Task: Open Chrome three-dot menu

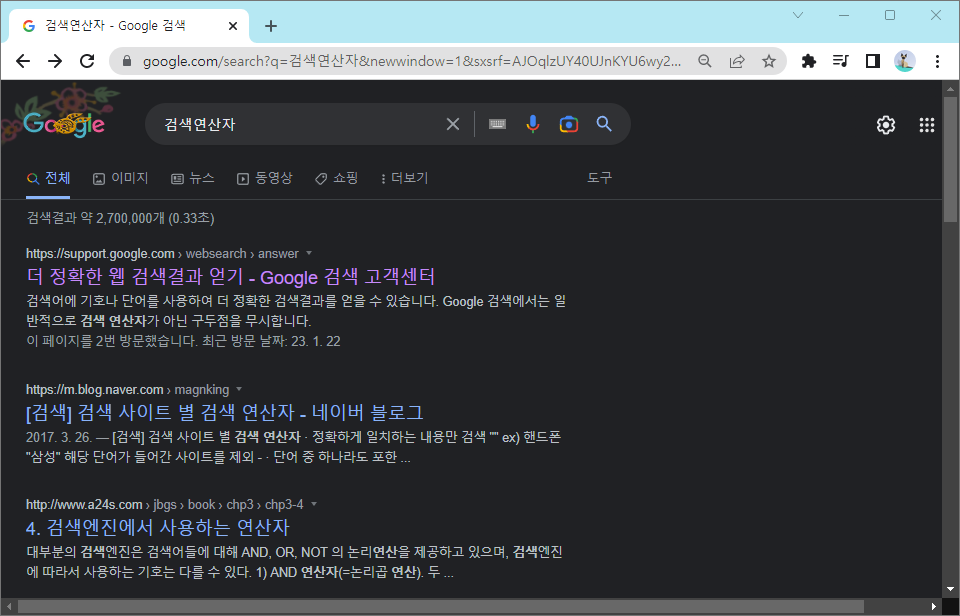Action: pos(937,61)
